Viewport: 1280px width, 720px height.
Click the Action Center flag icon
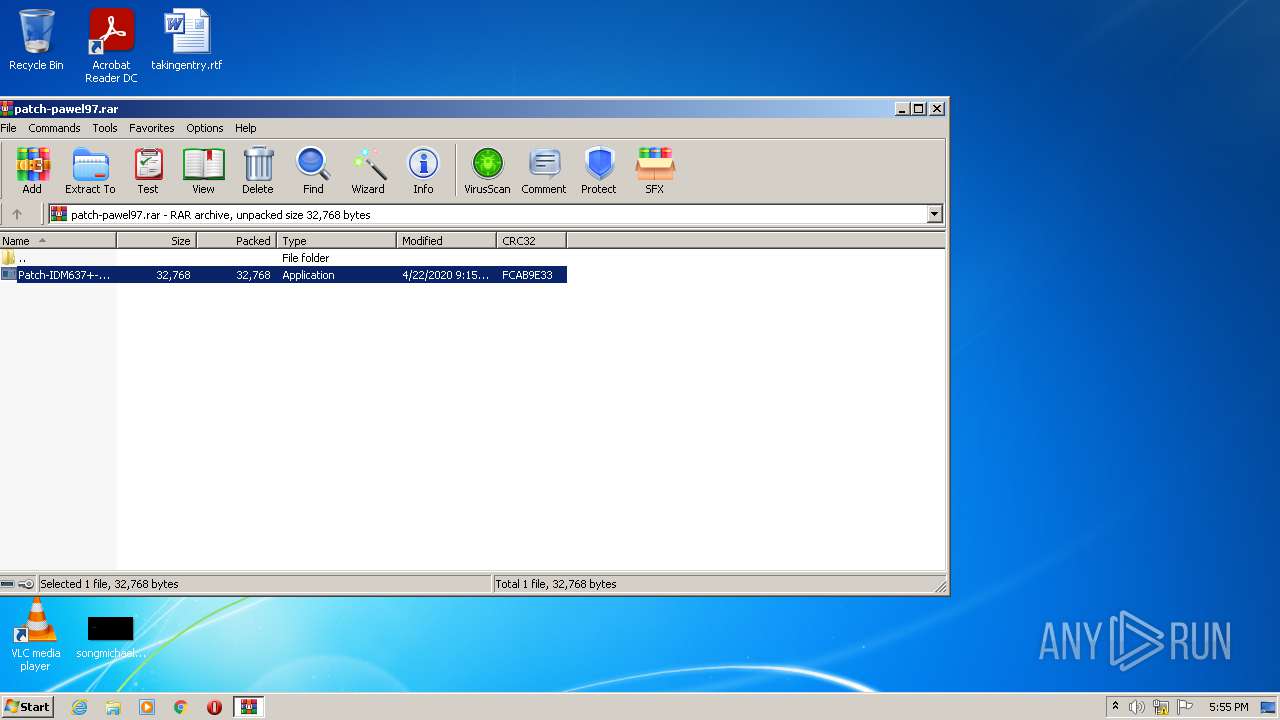[1185, 707]
